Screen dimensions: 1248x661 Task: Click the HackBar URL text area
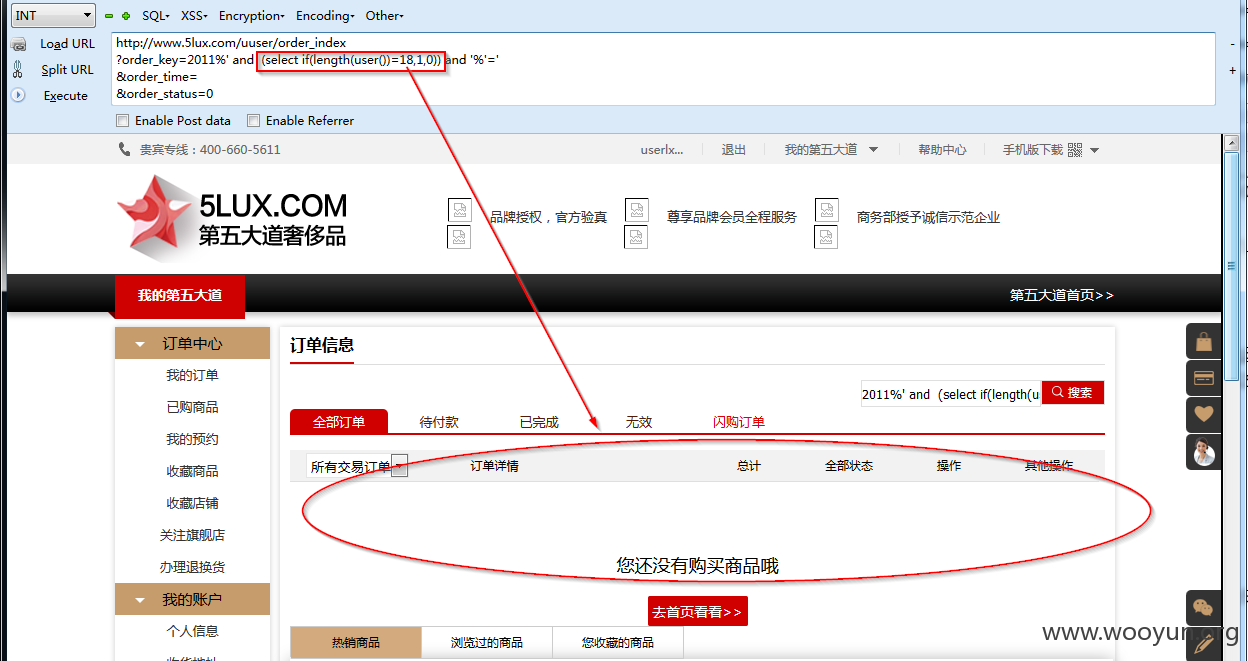point(663,68)
